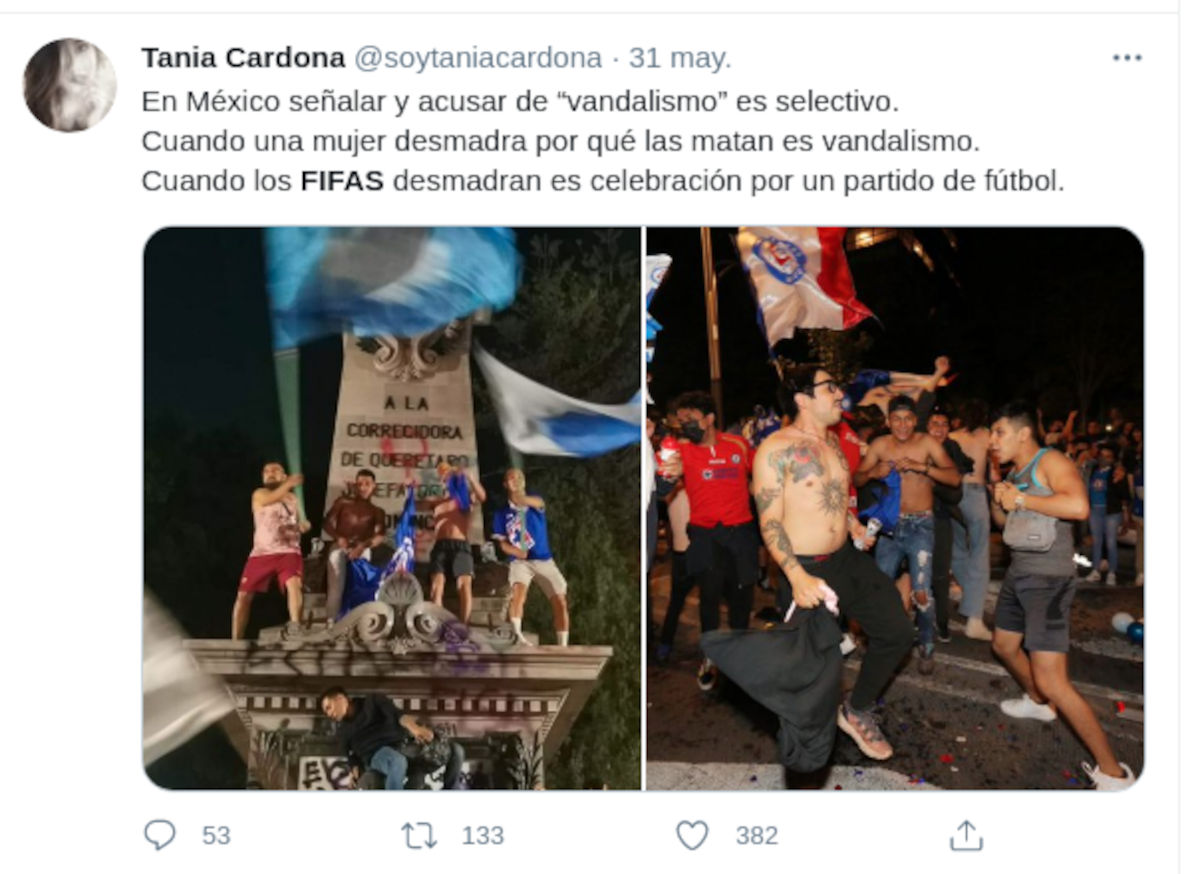Viewport: 1200px width, 874px height.
Task: Click the reply speech bubble icon
Action: coord(160,835)
